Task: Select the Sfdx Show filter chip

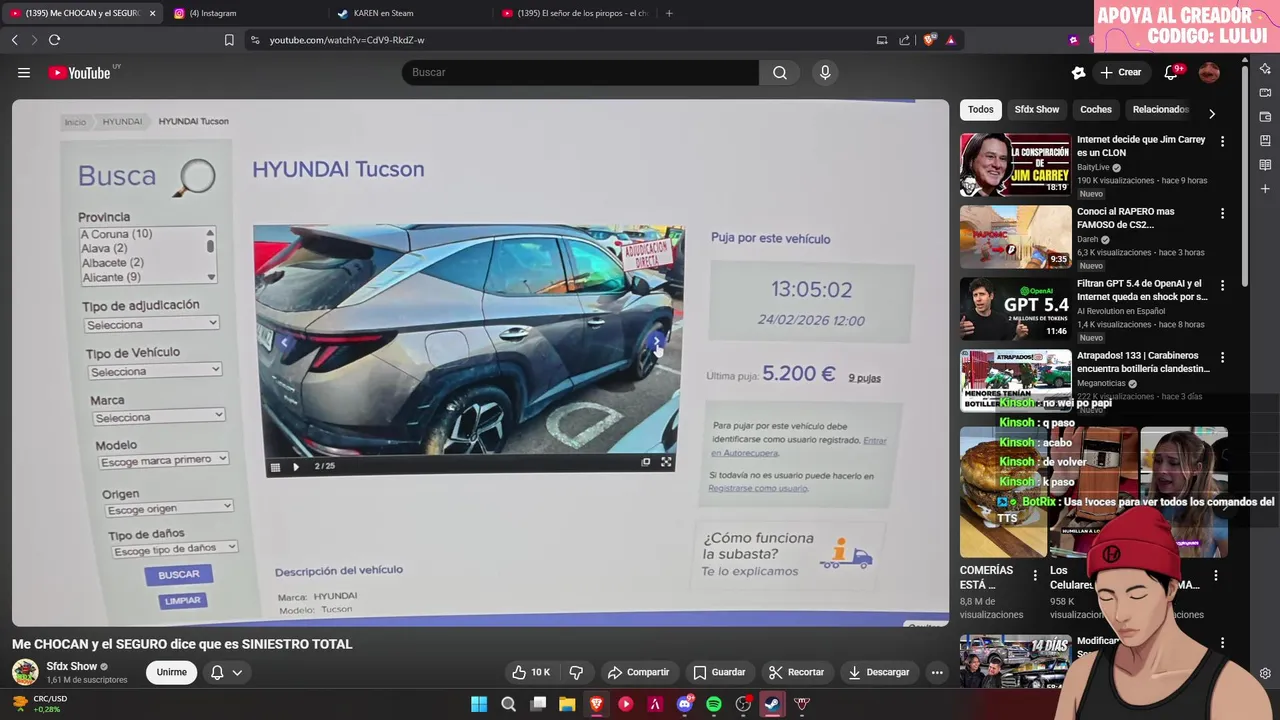Action: [1037, 109]
